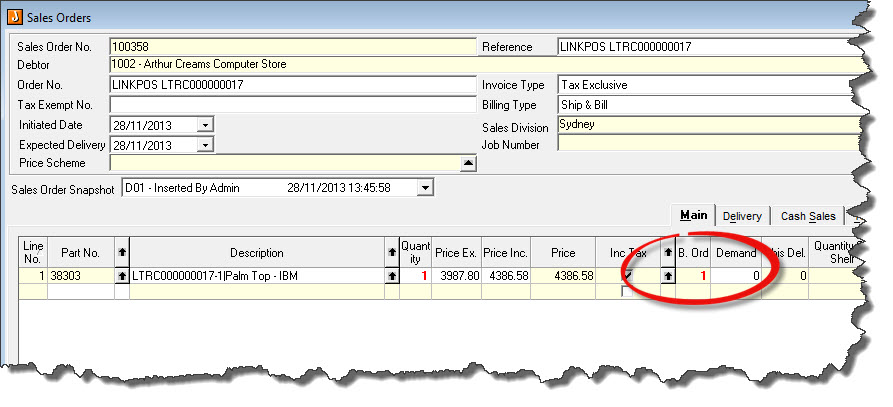
Task: Click the Line No. cell 1
Action: click(x=33, y=276)
